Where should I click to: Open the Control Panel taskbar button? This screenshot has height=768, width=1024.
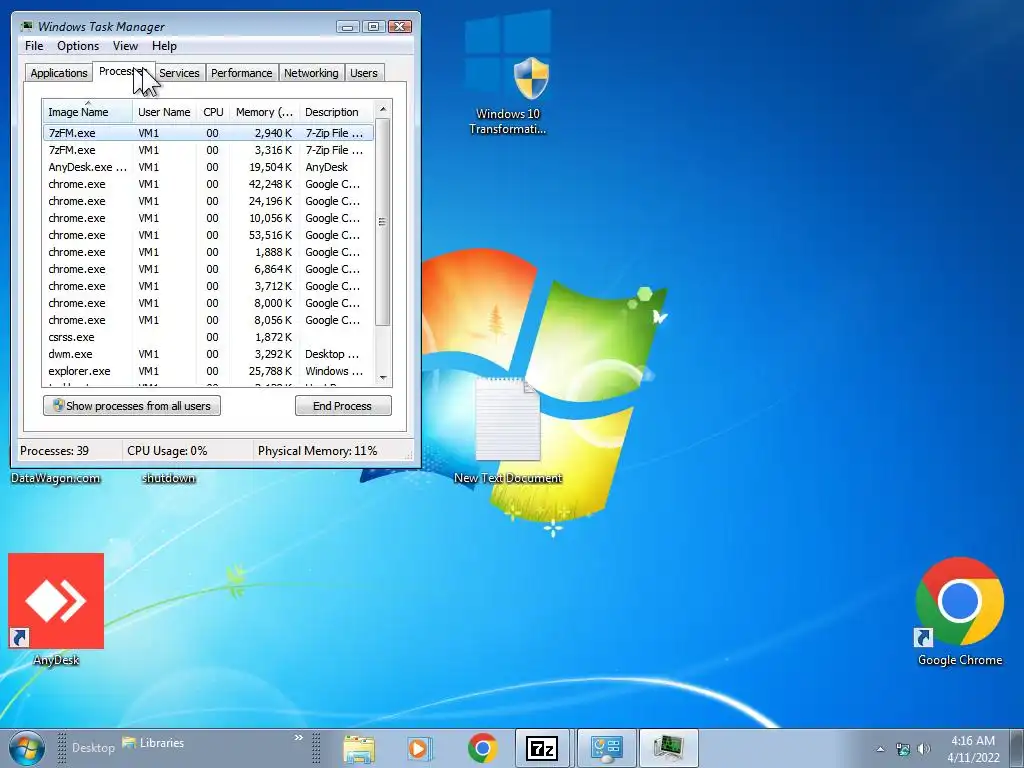607,748
